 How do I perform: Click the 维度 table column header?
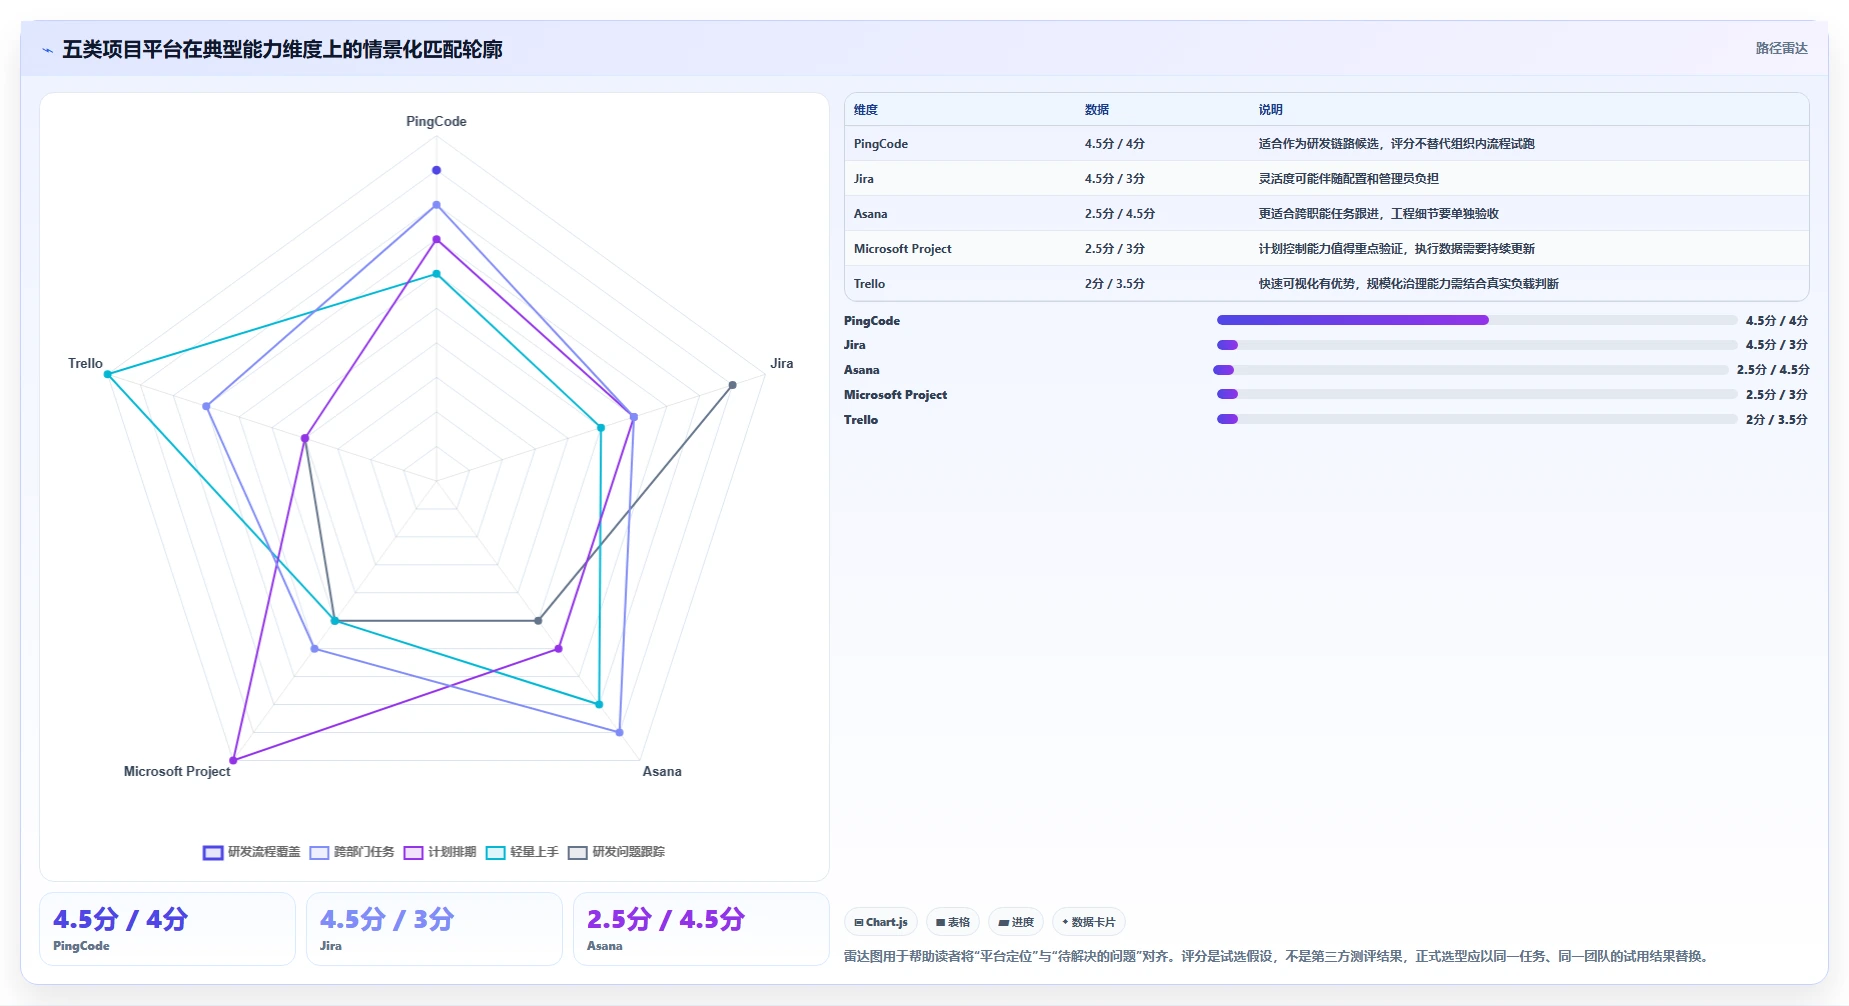[x=866, y=110]
